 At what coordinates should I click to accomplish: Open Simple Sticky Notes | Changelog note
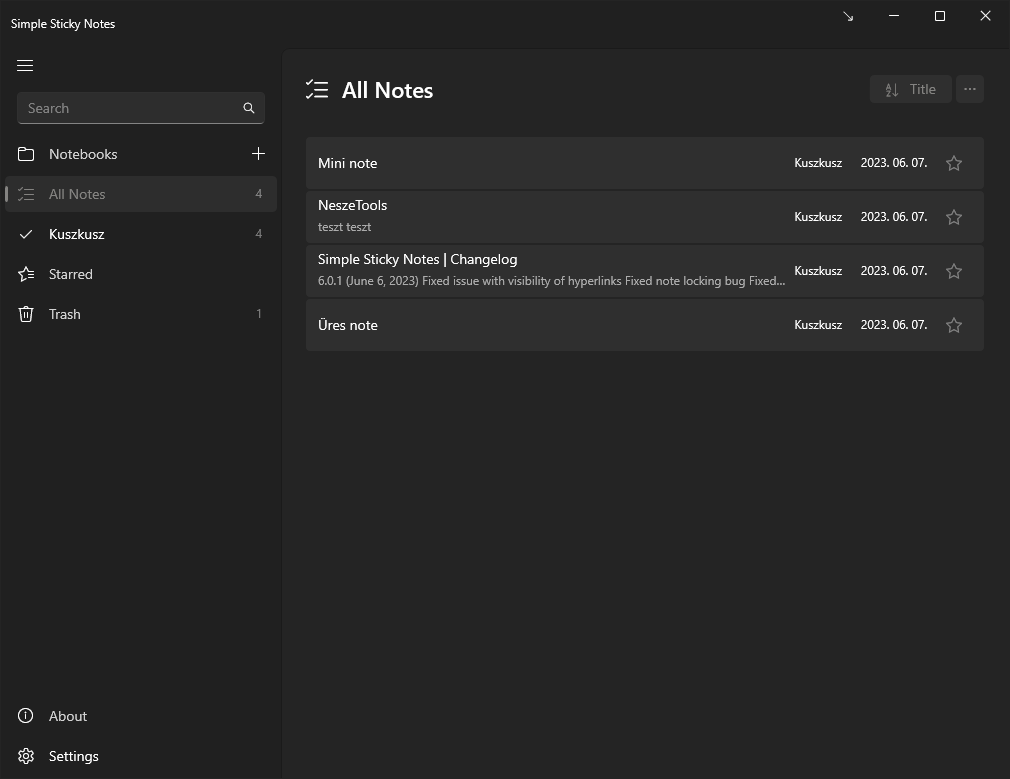pyautogui.click(x=645, y=271)
